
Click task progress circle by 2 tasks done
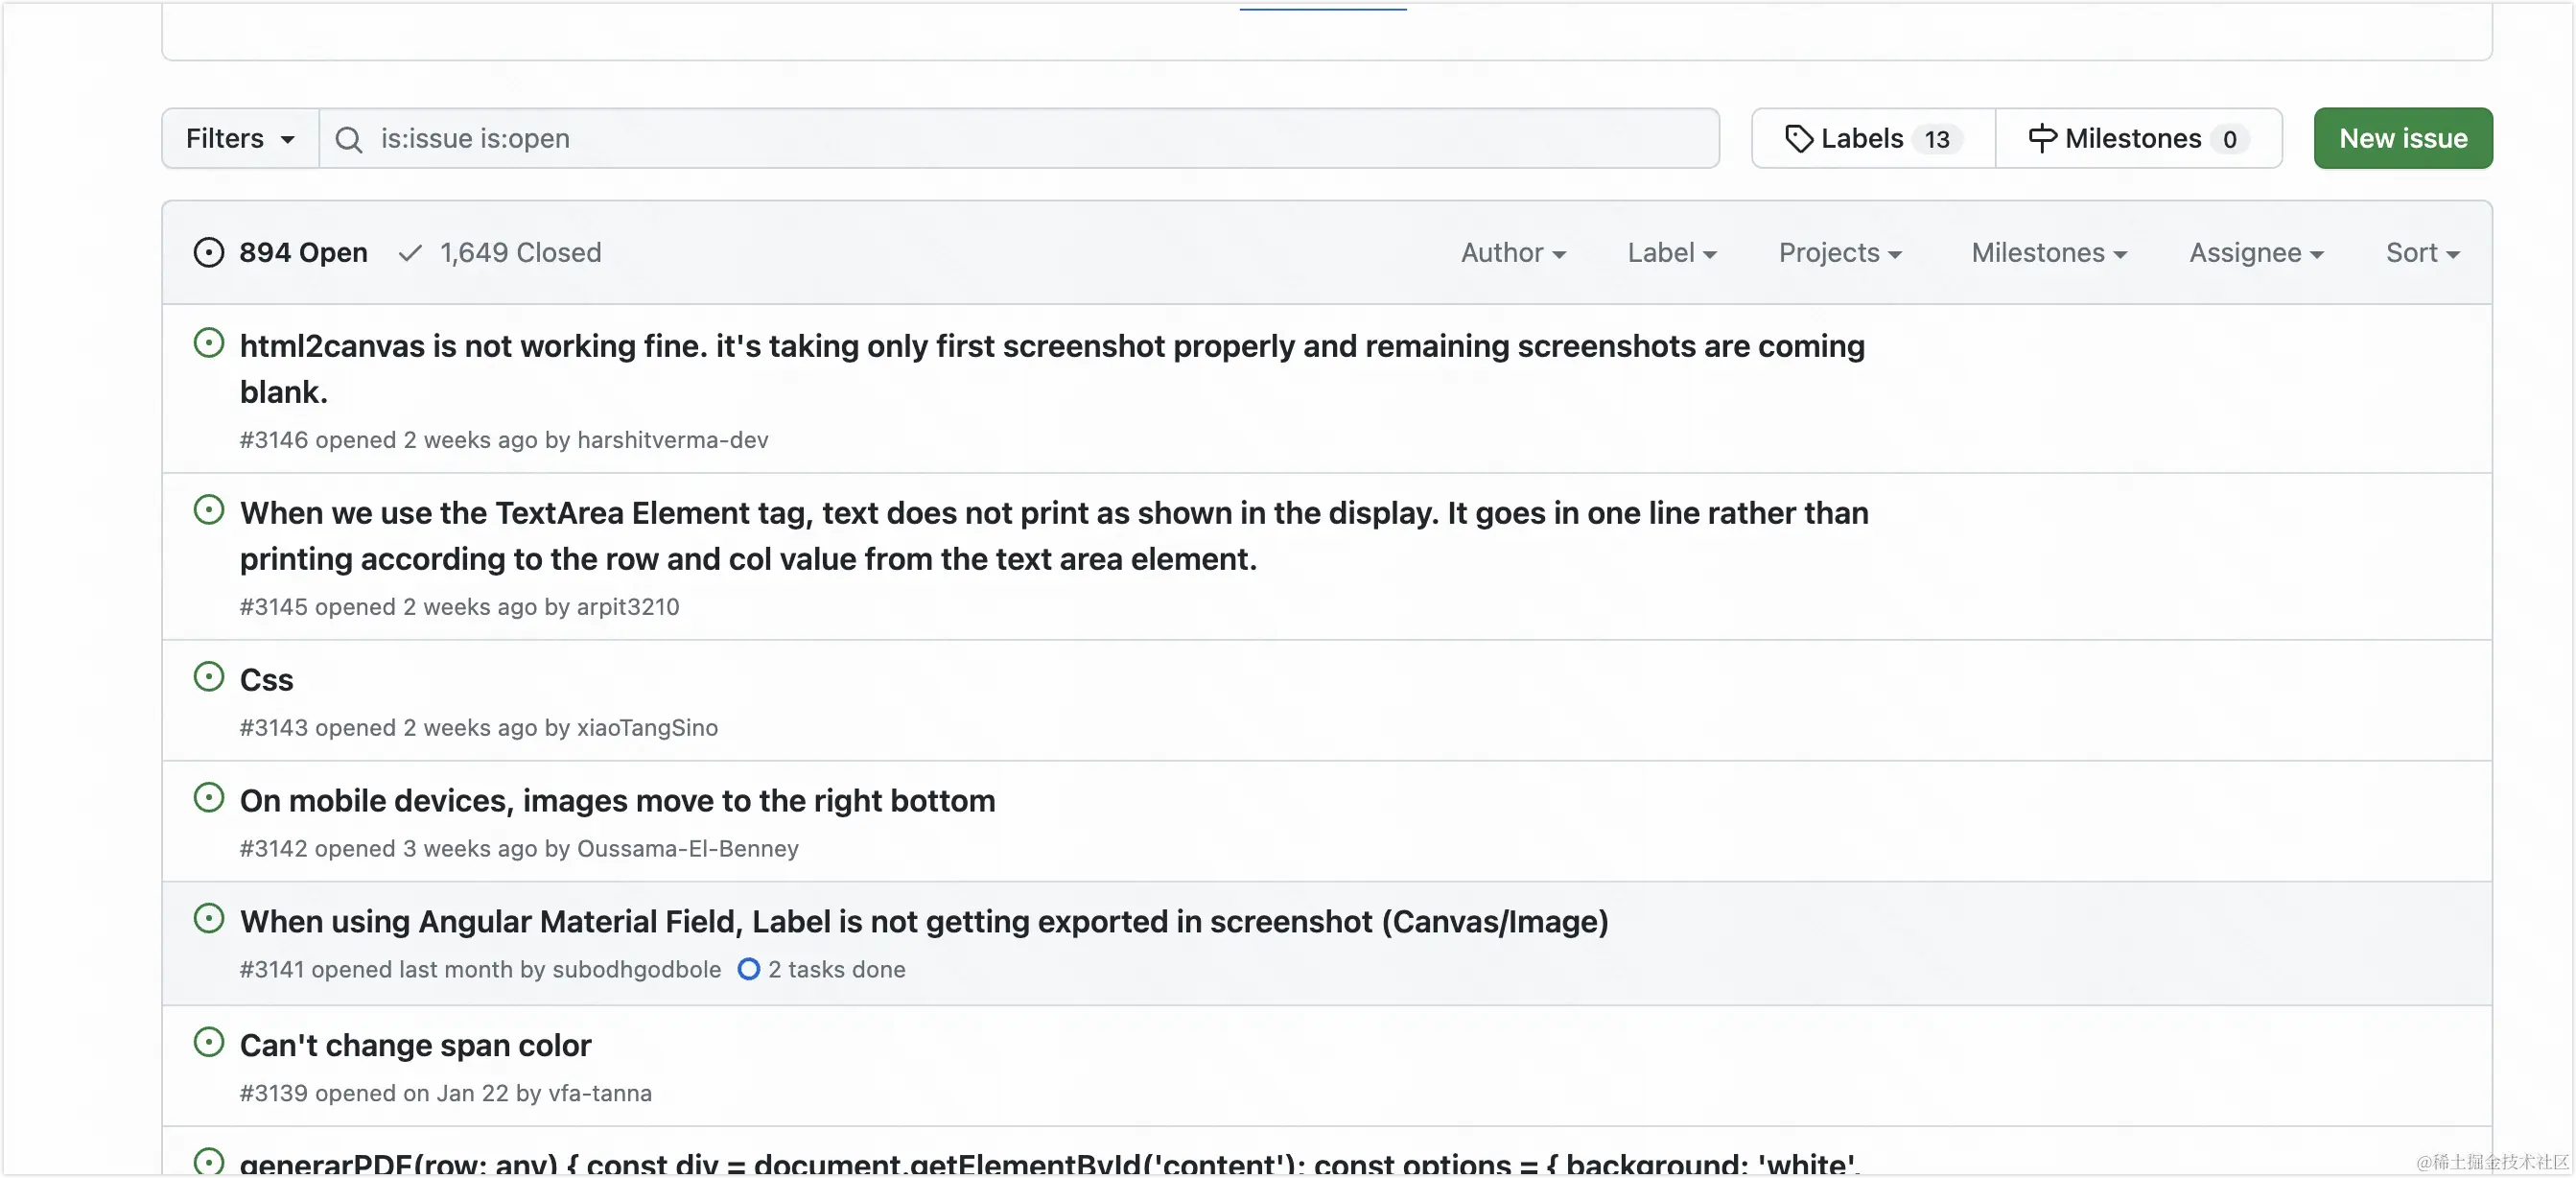[748, 969]
